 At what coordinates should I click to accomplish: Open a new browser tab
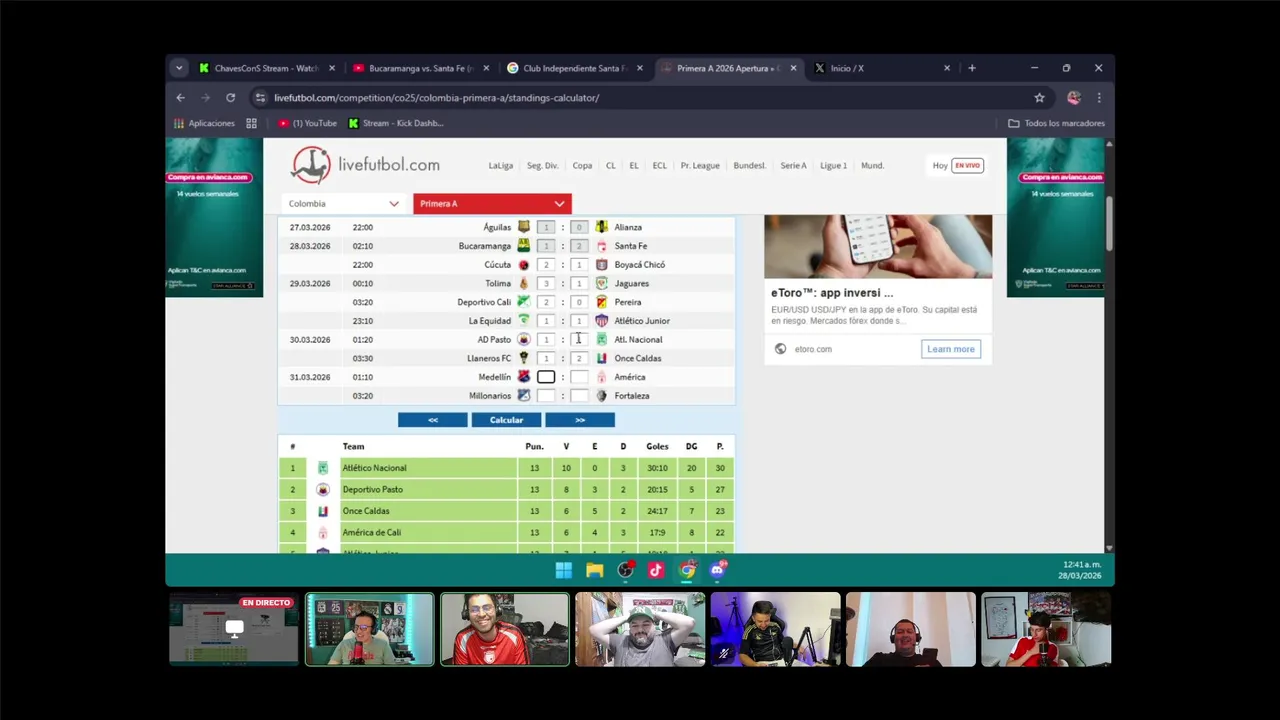(971, 68)
